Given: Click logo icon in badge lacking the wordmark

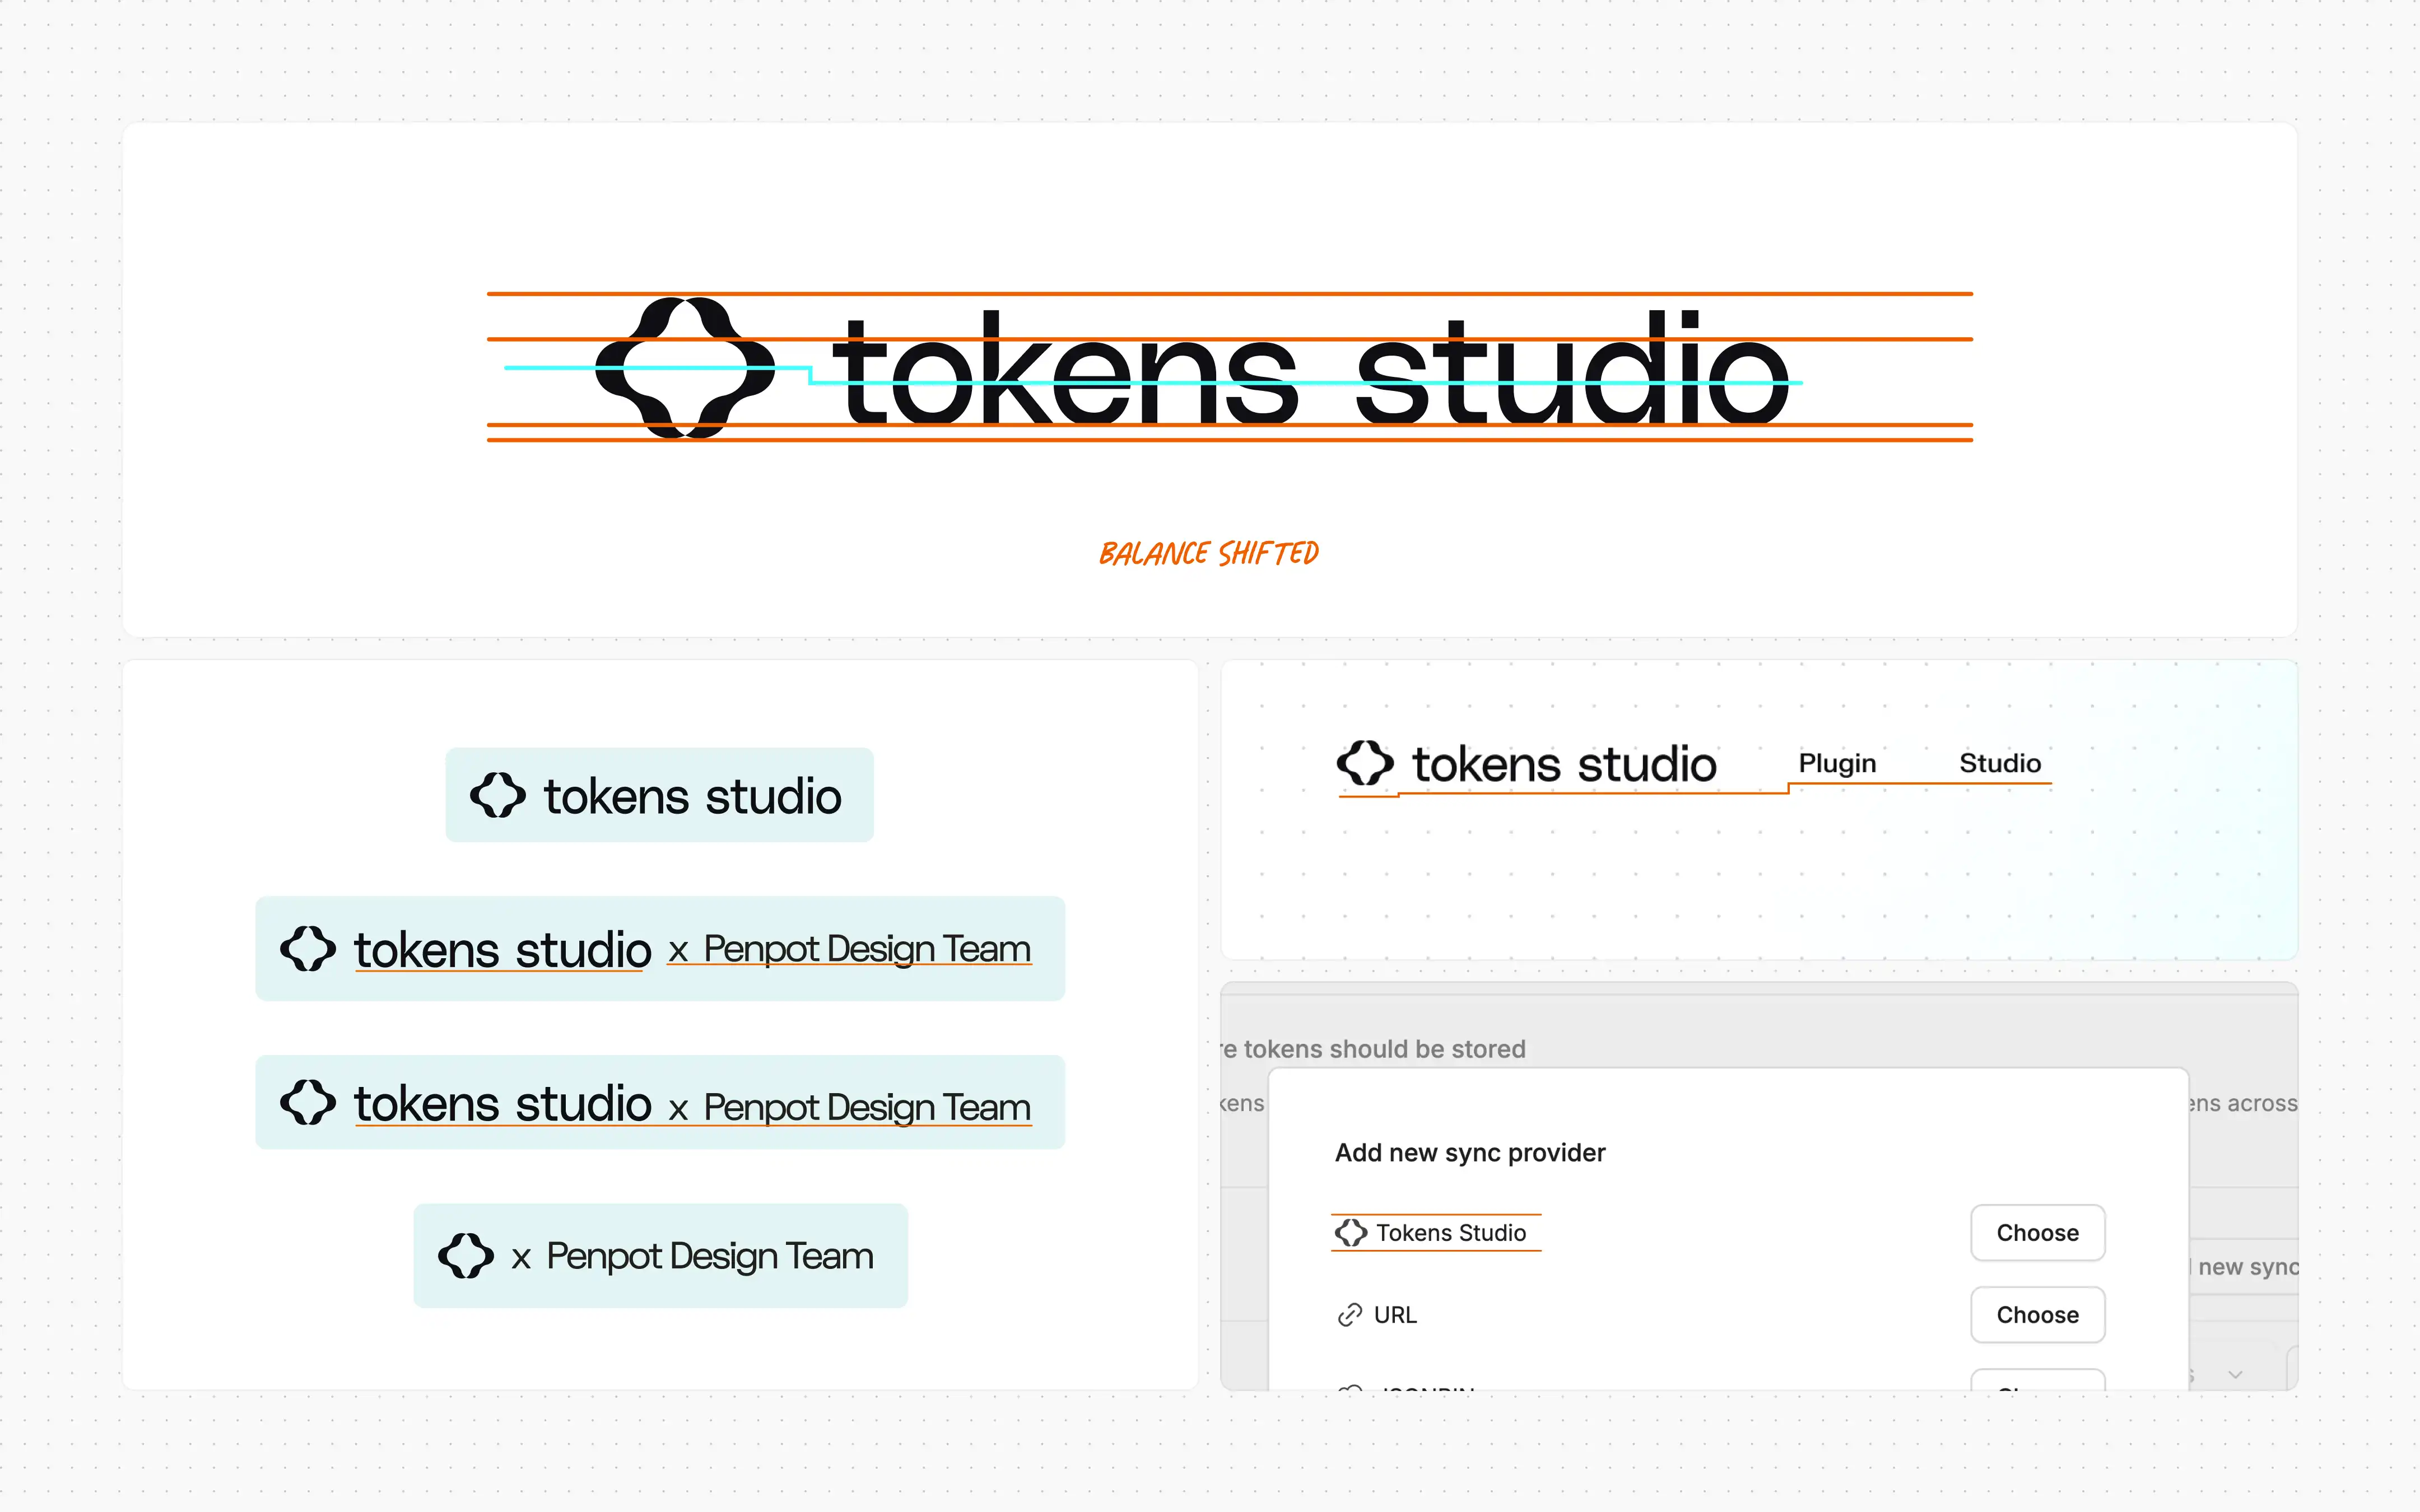Looking at the screenshot, I should pos(466,1255).
